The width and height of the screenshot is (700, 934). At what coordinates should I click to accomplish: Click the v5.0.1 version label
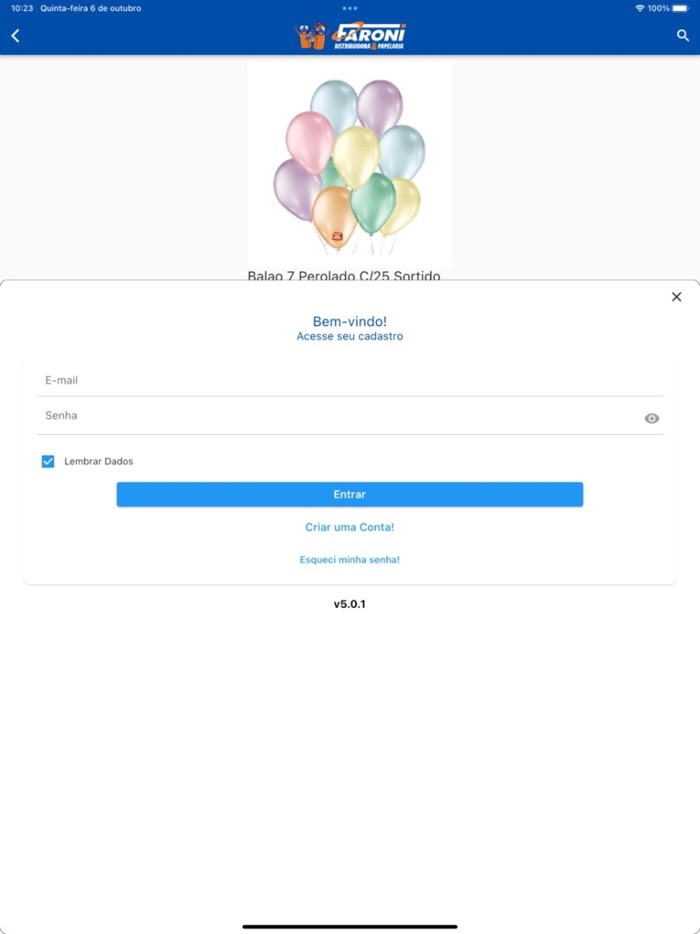tap(350, 604)
